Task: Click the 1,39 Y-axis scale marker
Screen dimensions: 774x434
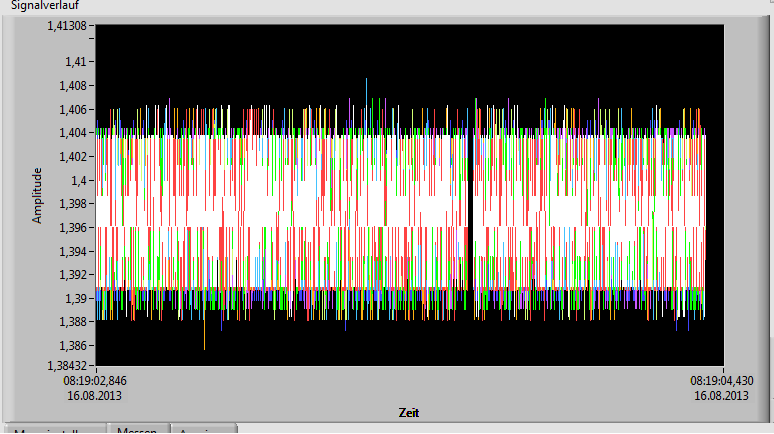Action: tap(76, 299)
